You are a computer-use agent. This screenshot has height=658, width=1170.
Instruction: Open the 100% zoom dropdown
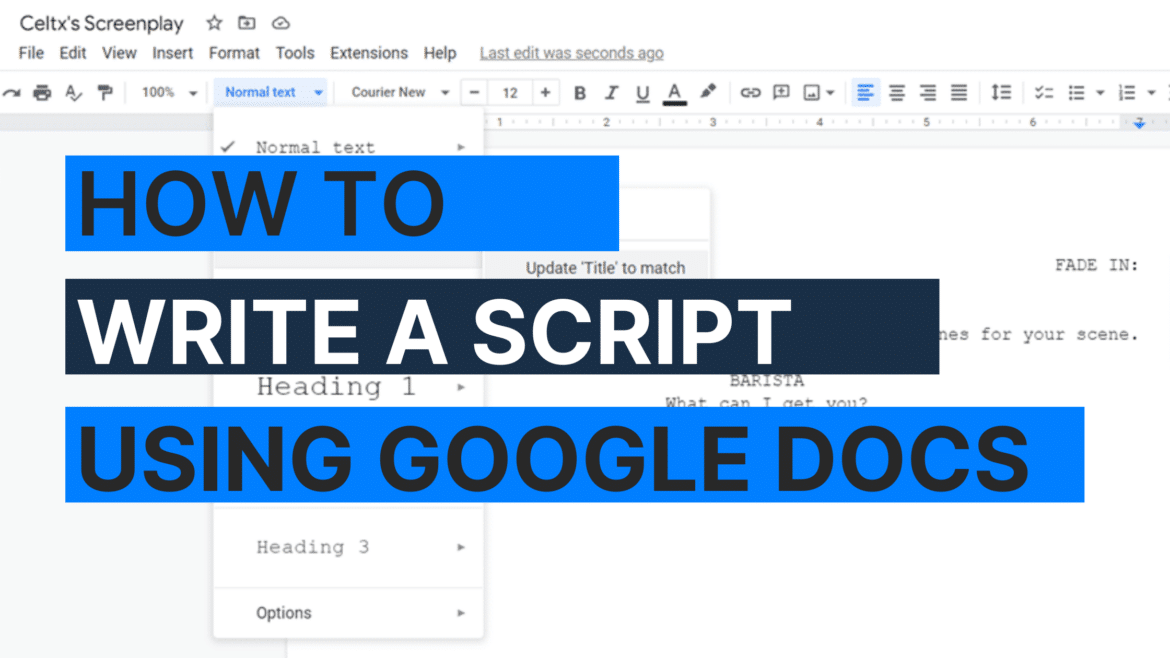[167, 91]
